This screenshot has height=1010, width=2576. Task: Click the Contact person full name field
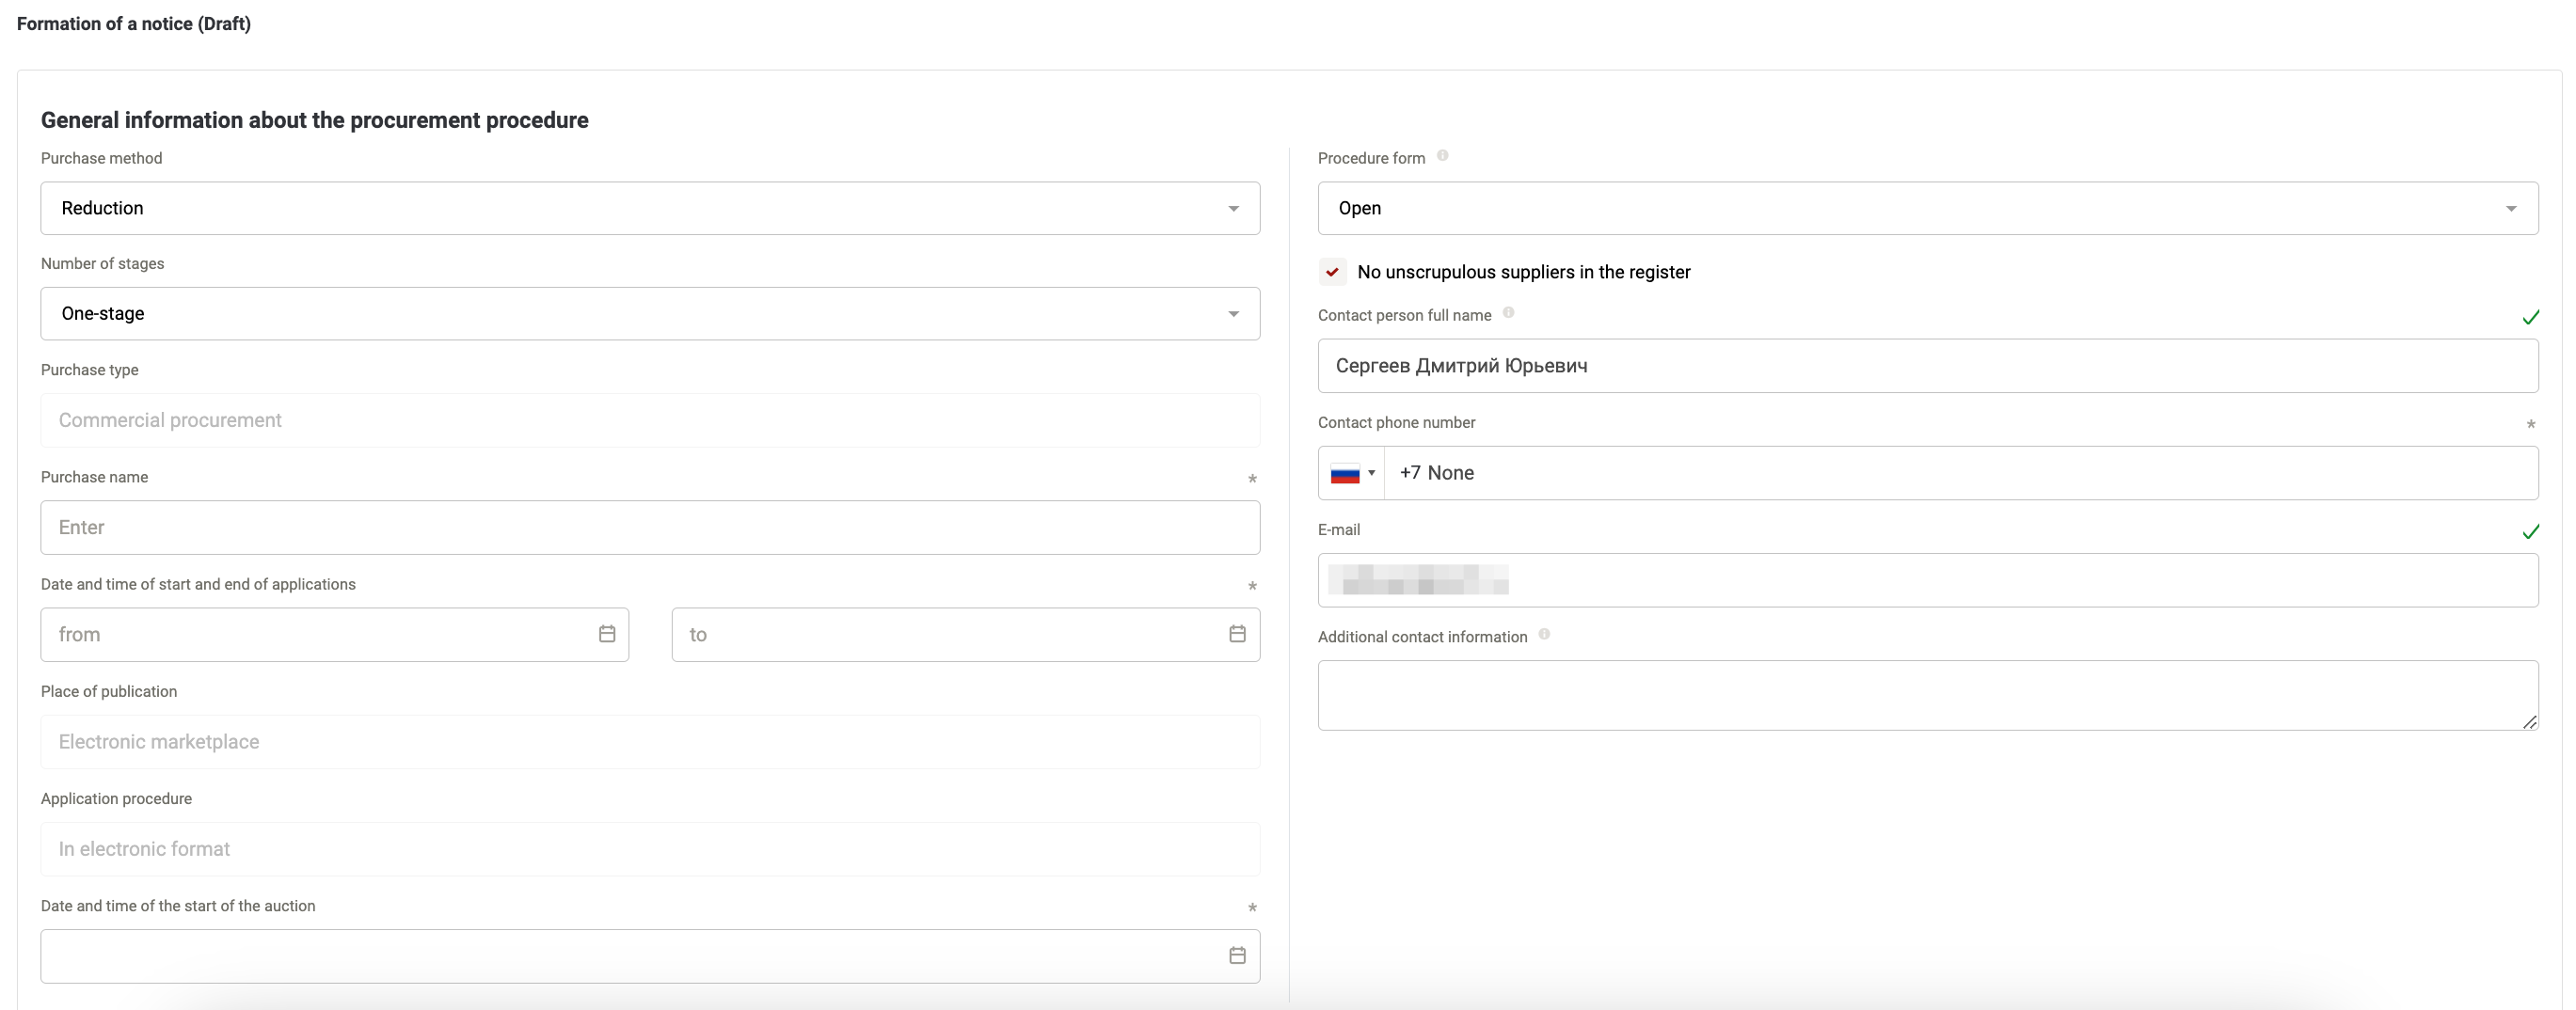(x=1928, y=366)
